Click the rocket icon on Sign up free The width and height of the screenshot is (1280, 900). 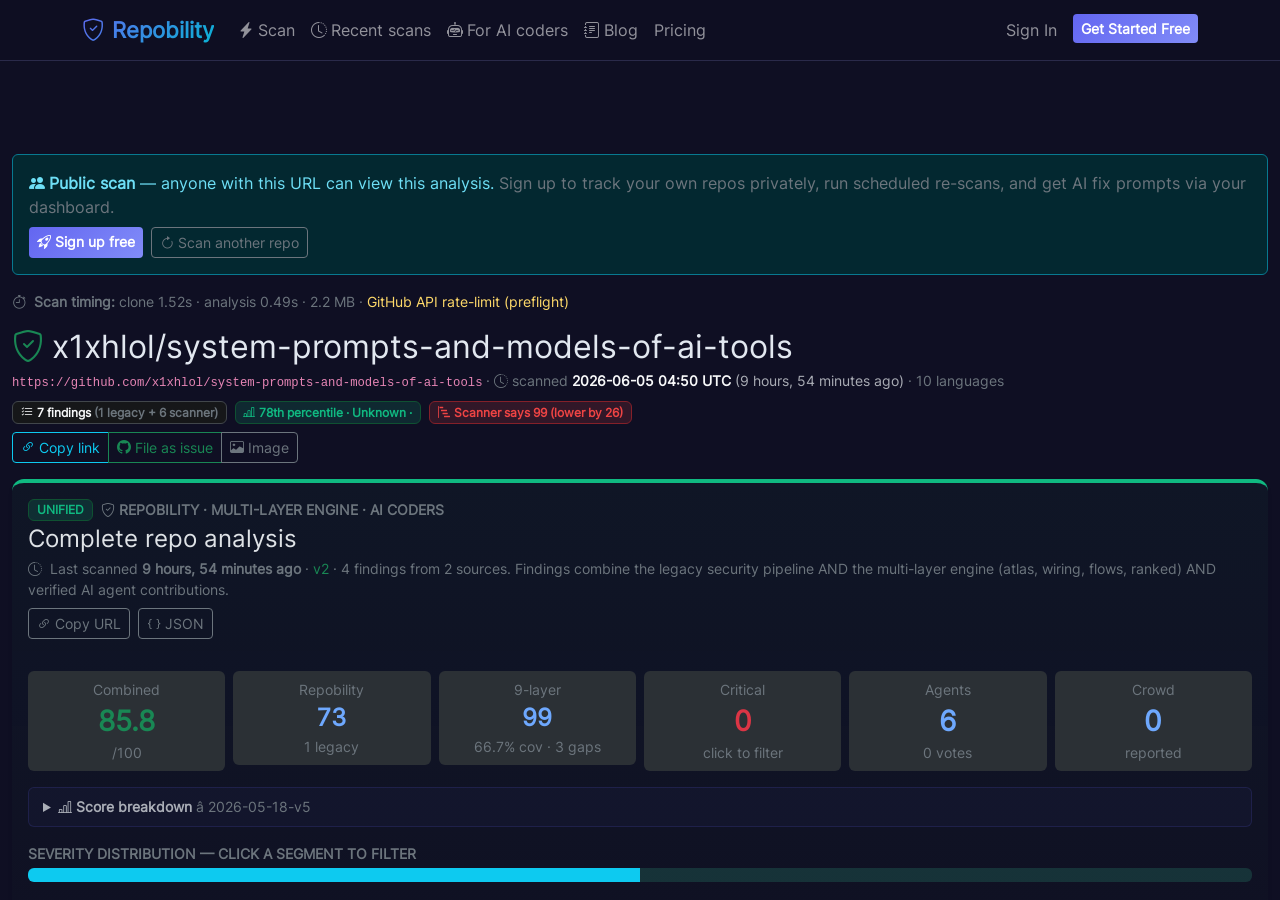(x=44, y=242)
